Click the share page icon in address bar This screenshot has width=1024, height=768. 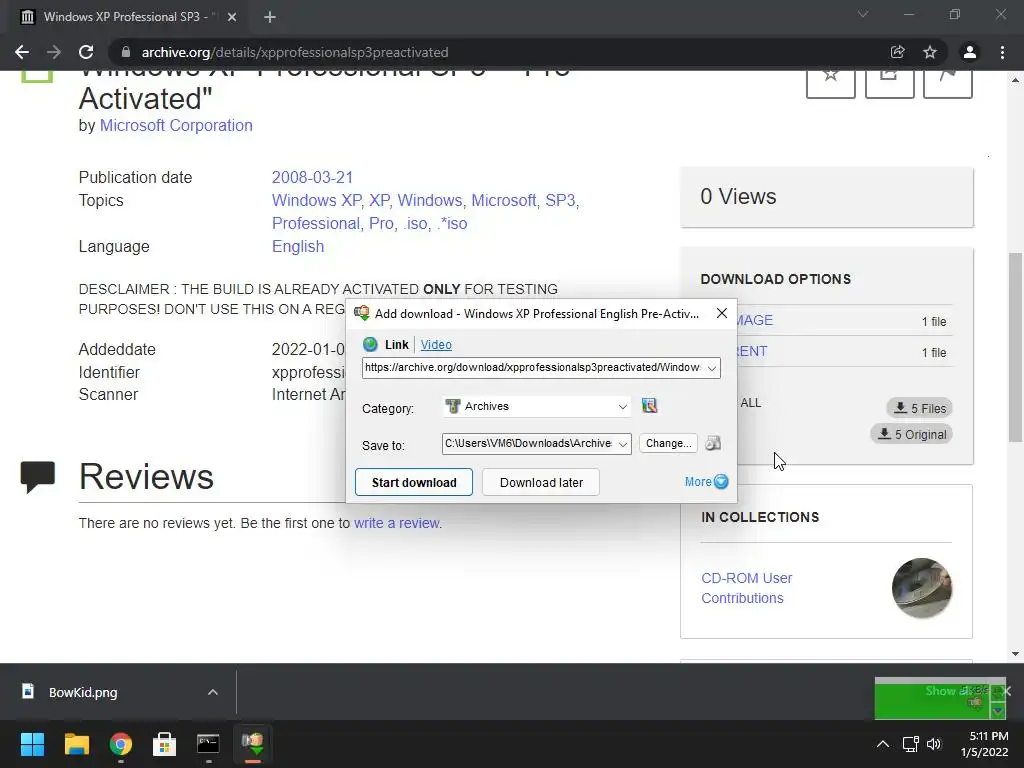click(x=897, y=52)
